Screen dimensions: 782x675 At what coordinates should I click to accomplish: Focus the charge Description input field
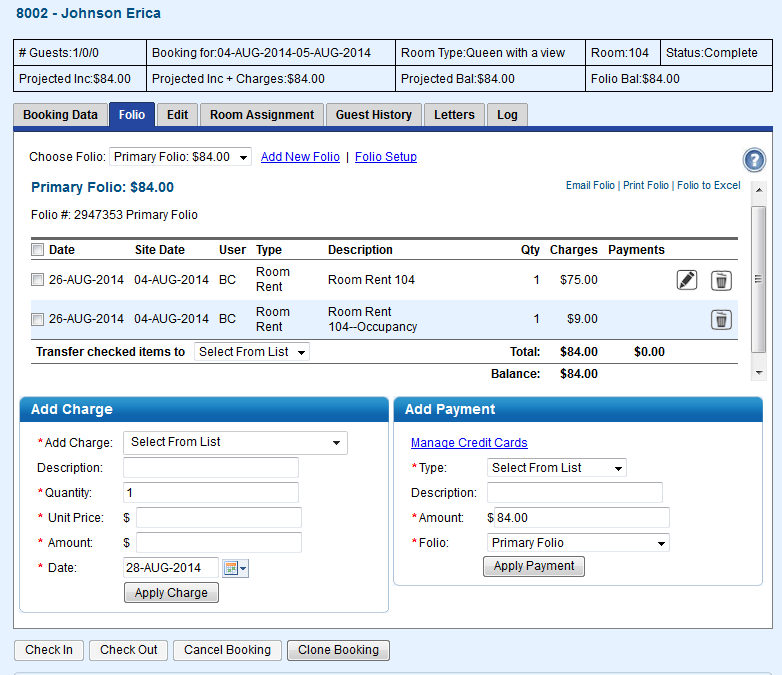[x=211, y=467]
